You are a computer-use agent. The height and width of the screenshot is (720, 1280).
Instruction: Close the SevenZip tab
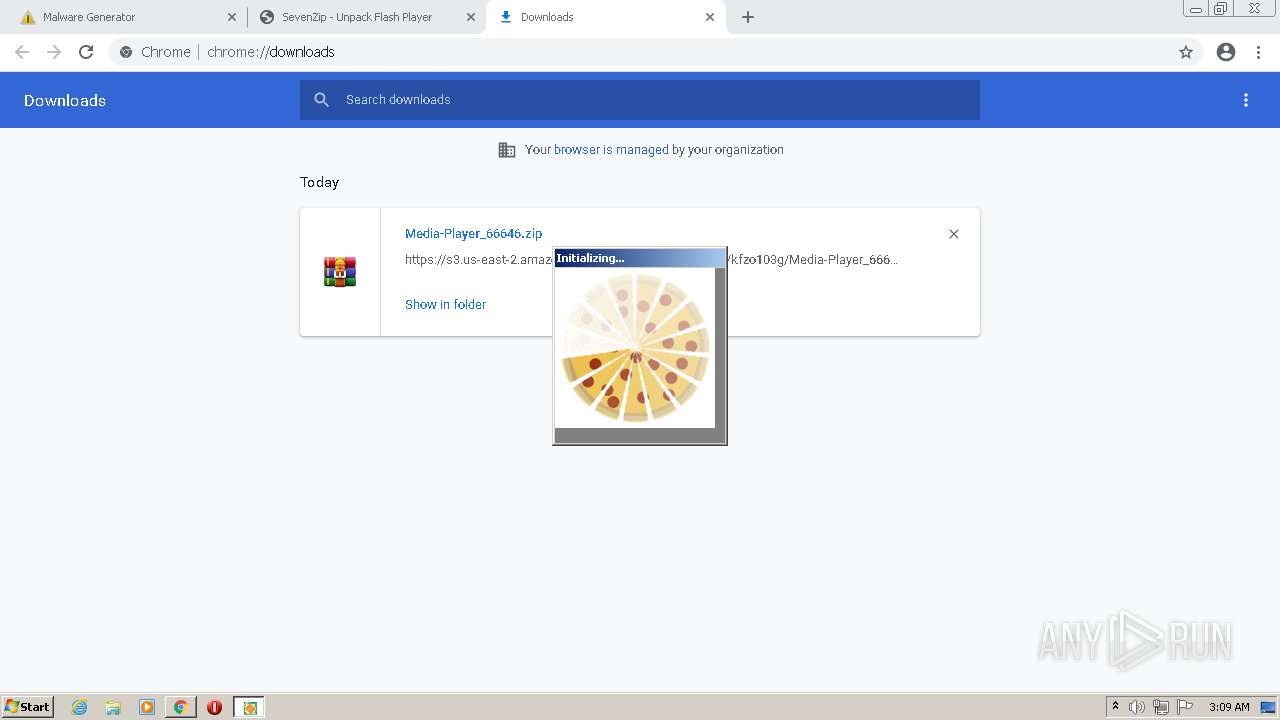[x=471, y=17]
